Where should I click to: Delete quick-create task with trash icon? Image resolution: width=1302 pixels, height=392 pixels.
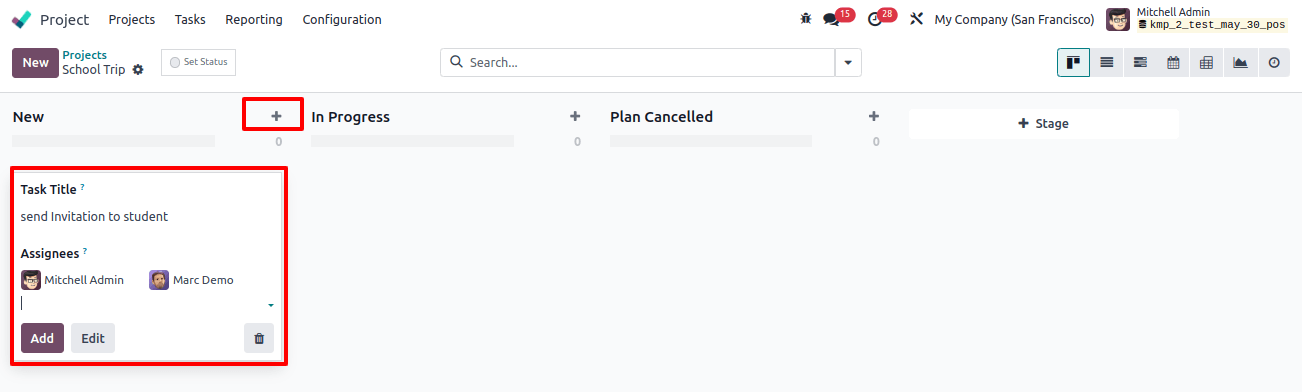tap(259, 338)
